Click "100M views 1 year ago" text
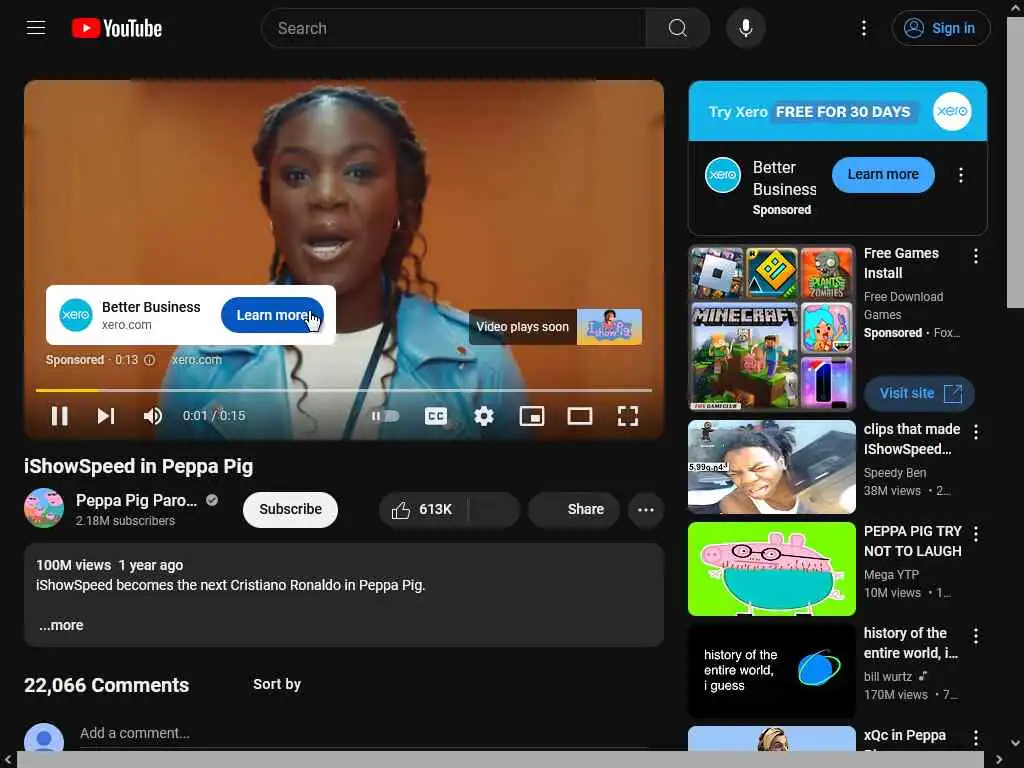Image resolution: width=1024 pixels, height=768 pixels. coord(109,565)
